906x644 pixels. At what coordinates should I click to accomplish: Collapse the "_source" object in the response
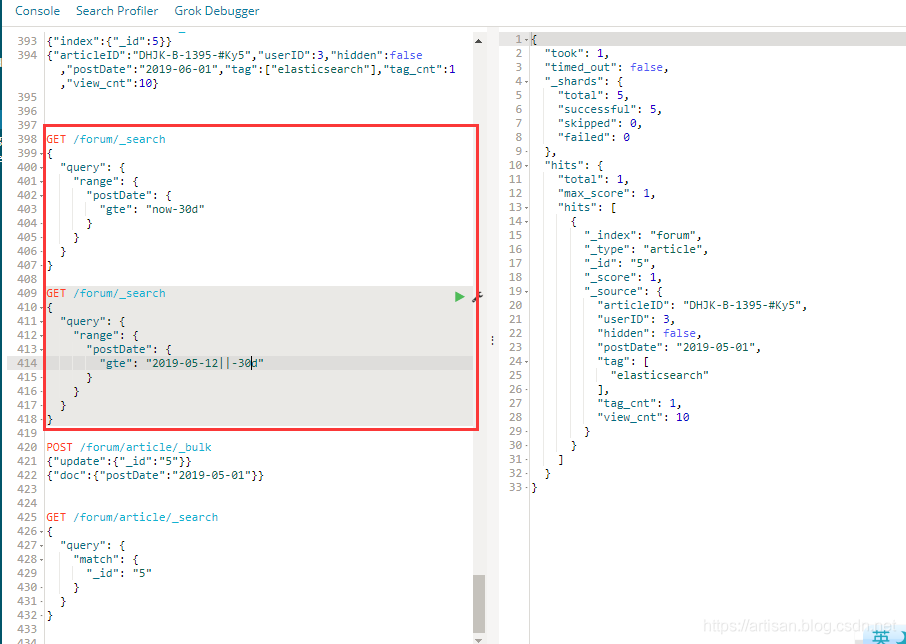525,291
